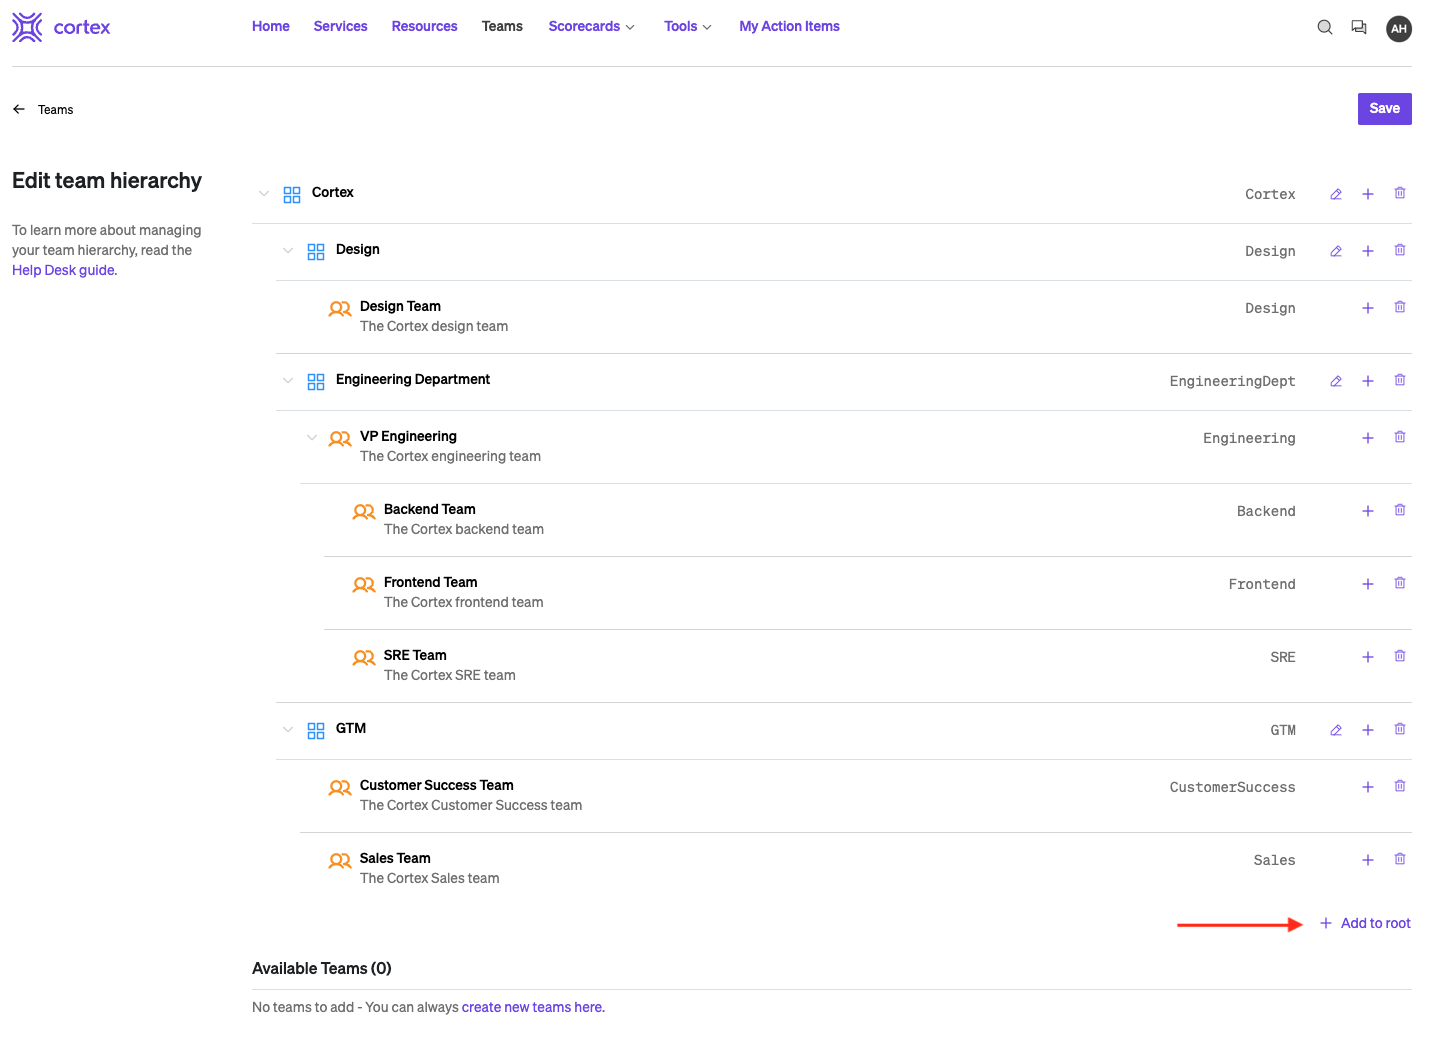Image resolution: width=1448 pixels, height=1047 pixels.
Task: Add a child under GTM department
Action: [x=1368, y=730]
